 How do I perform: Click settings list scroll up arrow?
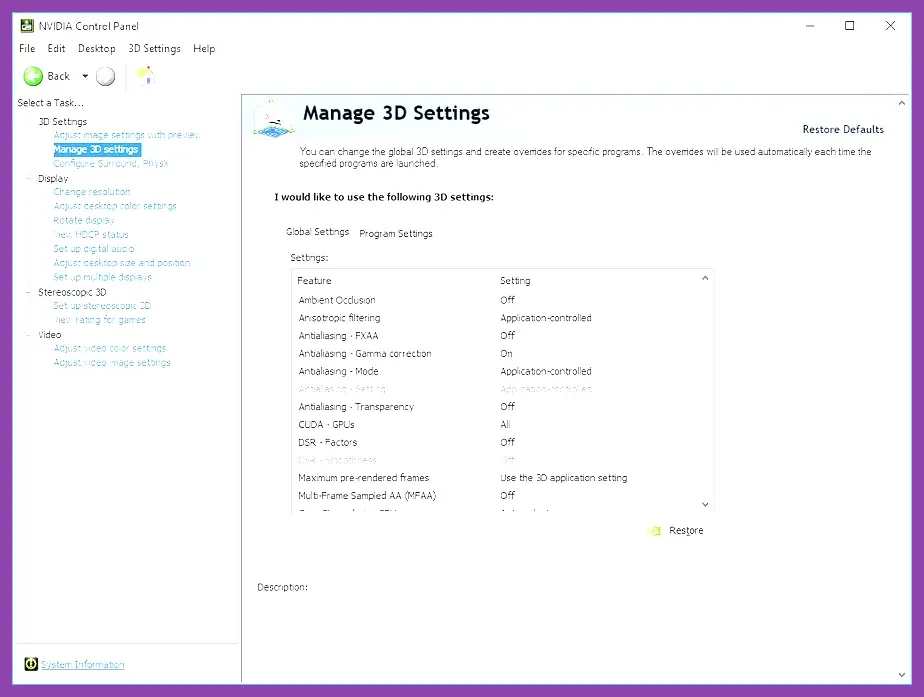click(705, 278)
